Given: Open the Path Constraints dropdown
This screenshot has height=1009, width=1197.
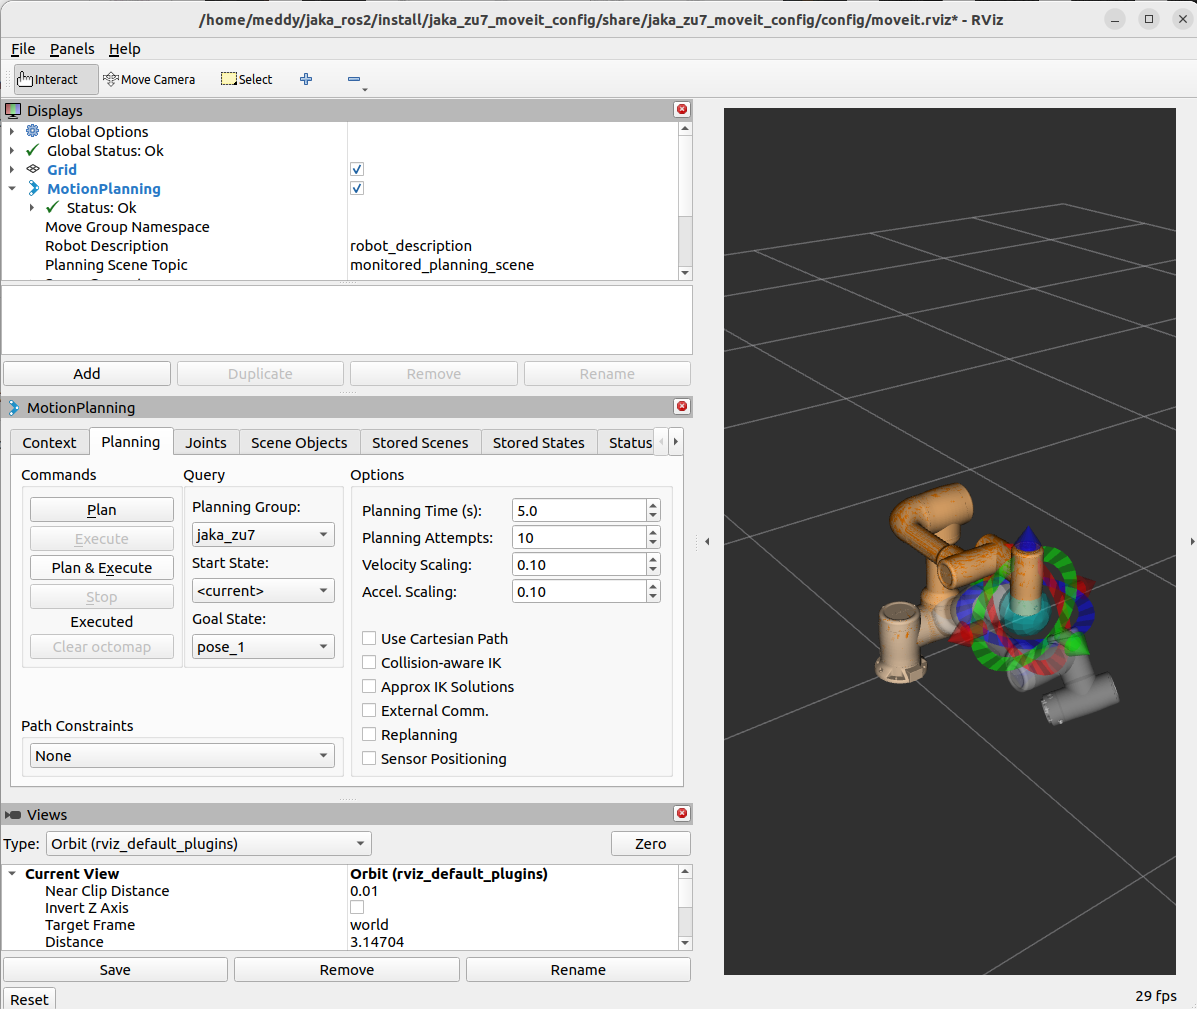Looking at the screenshot, I should point(182,755).
